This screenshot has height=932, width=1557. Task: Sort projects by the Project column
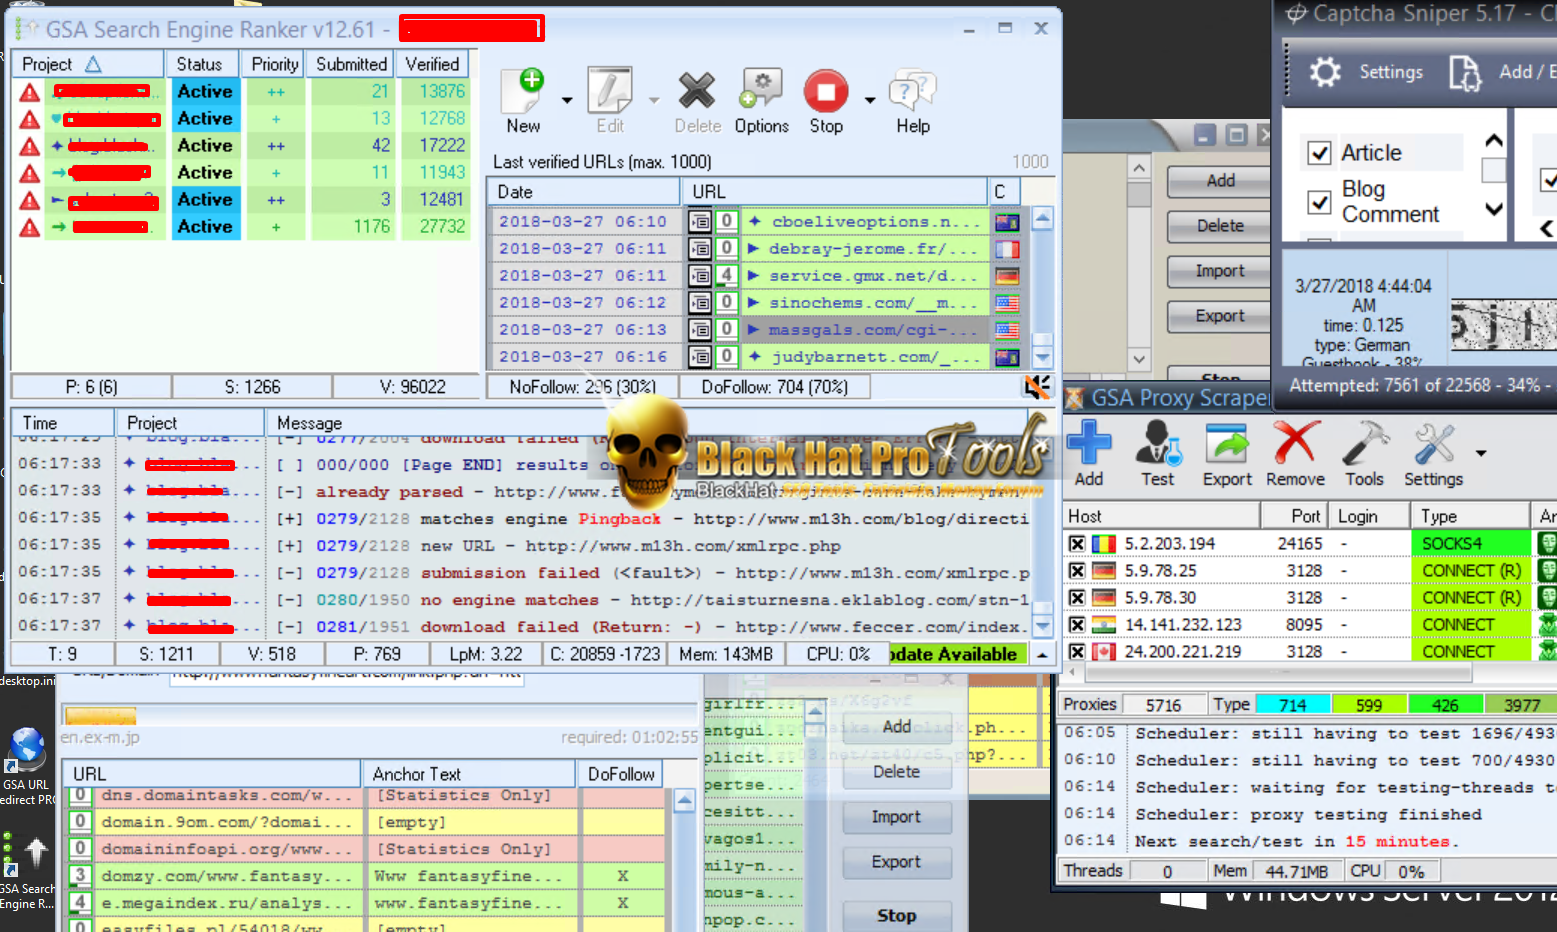pyautogui.click(x=87, y=64)
